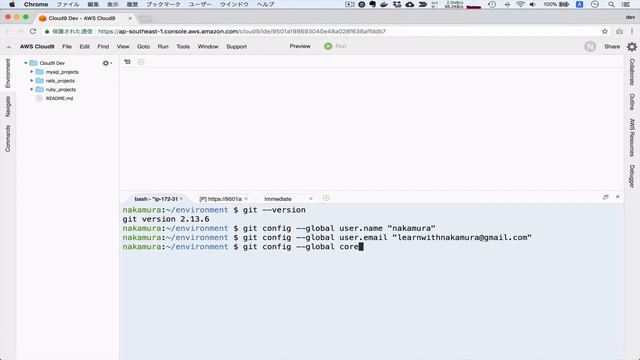Open the Navigate side panel
The height and width of the screenshot is (360, 640).
click(x=8, y=107)
